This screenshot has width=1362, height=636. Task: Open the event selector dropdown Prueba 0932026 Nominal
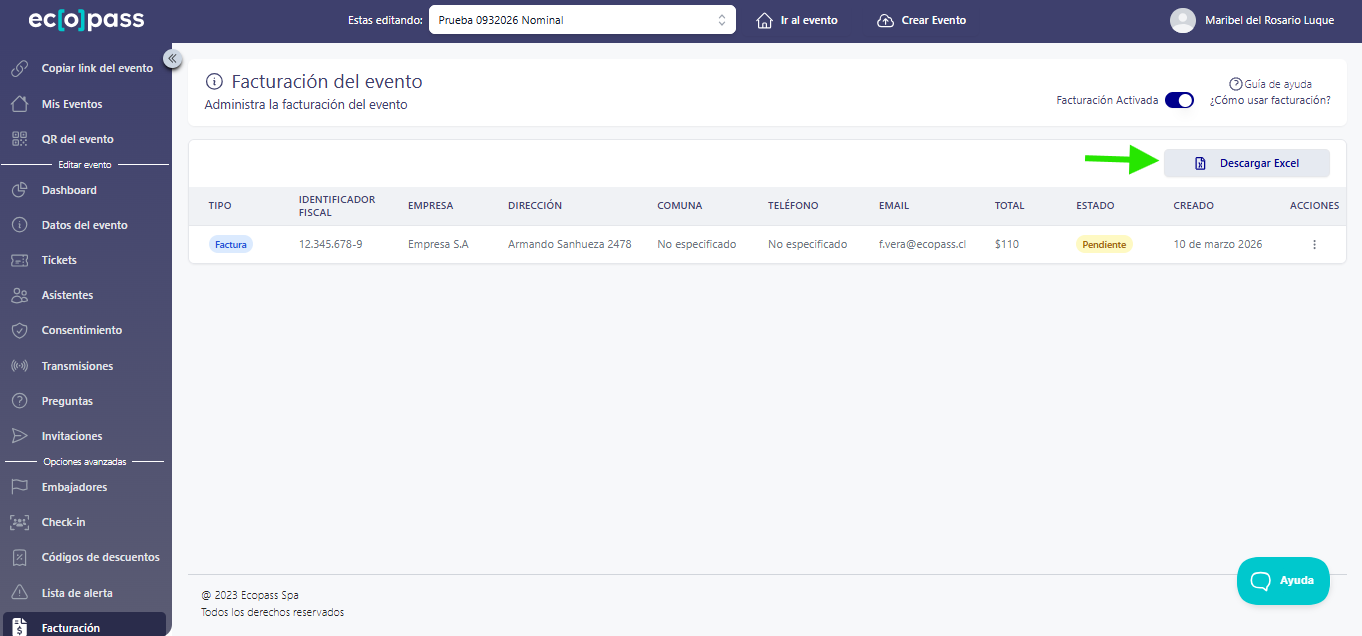coord(582,20)
